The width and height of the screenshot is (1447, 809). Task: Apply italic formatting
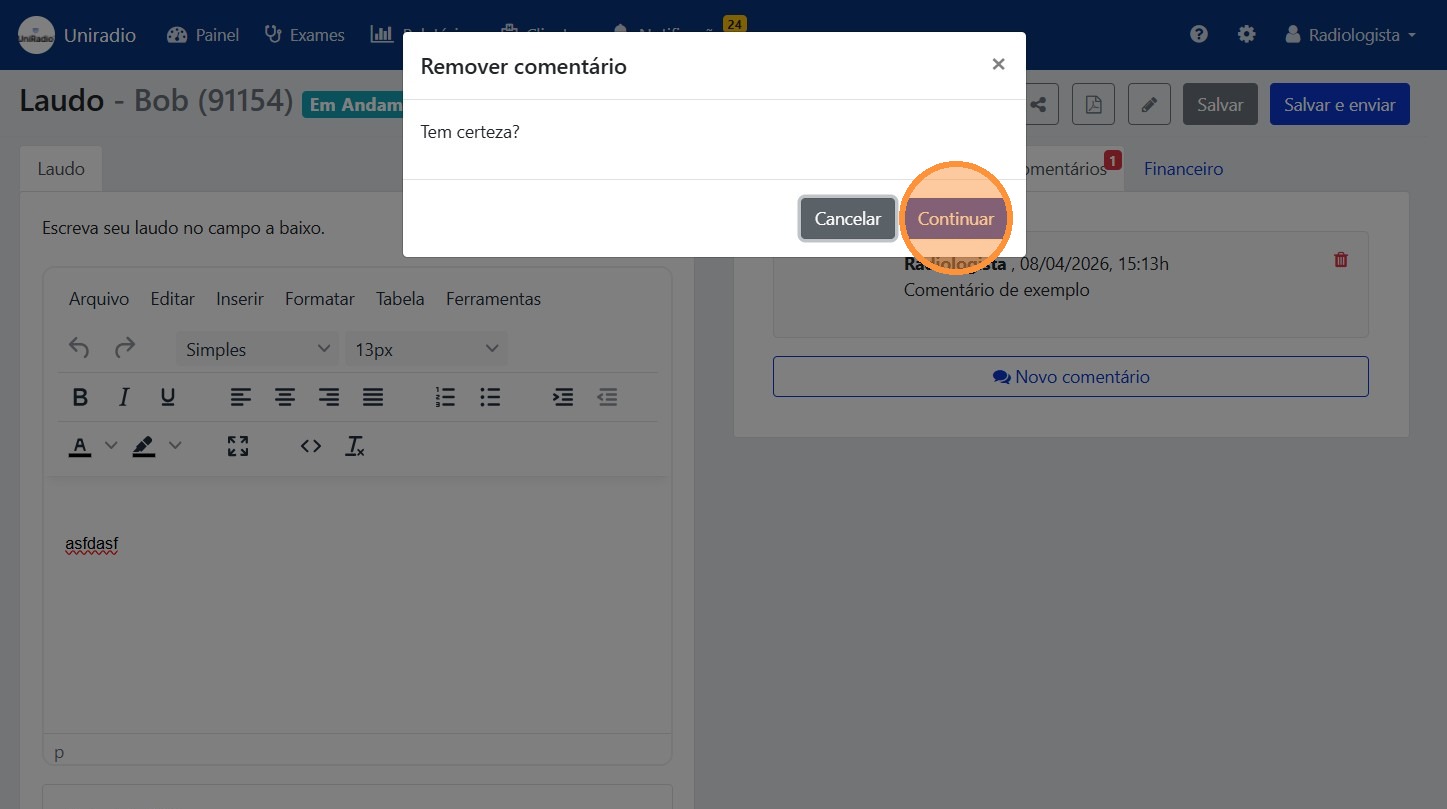tap(124, 396)
